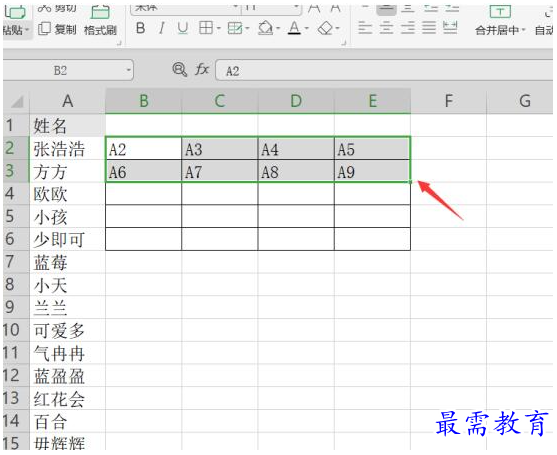The image size is (557, 455).
Task: Justify text alignment
Action: (429, 28)
